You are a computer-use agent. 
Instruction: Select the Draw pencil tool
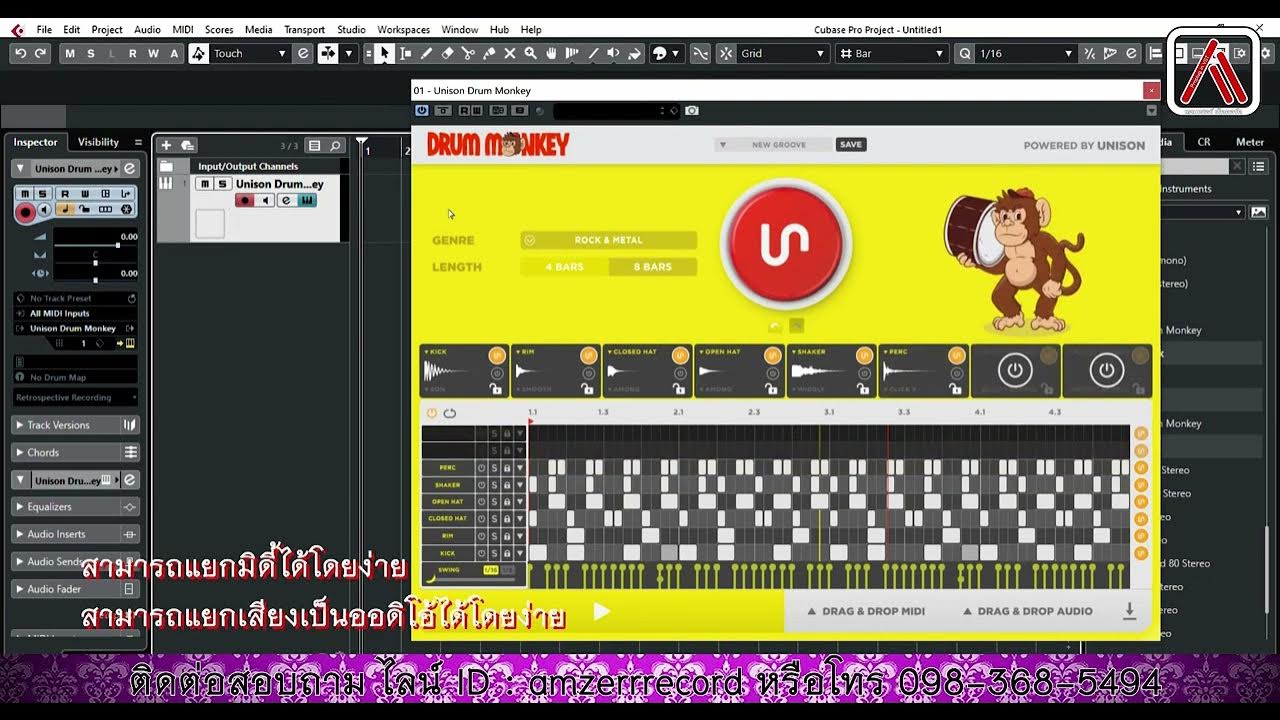click(426, 53)
